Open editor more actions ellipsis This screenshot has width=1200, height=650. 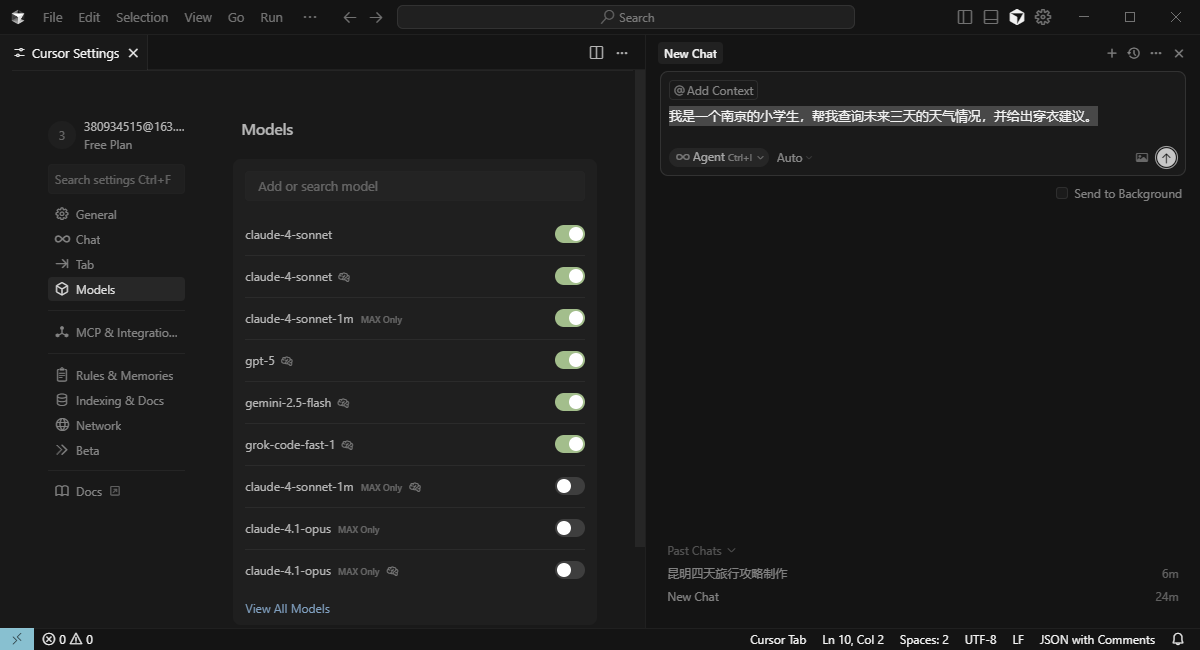pos(622,53)
